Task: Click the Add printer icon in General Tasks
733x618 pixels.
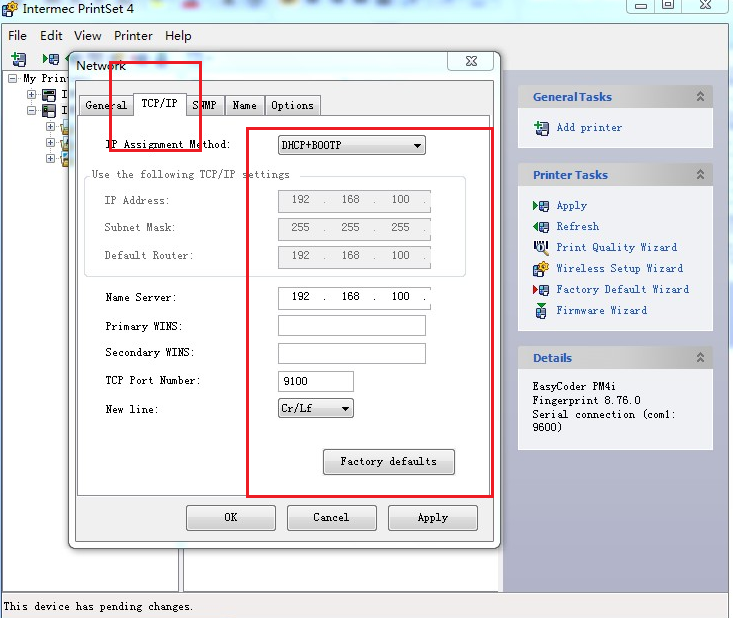Action: (x=541, y=128)
